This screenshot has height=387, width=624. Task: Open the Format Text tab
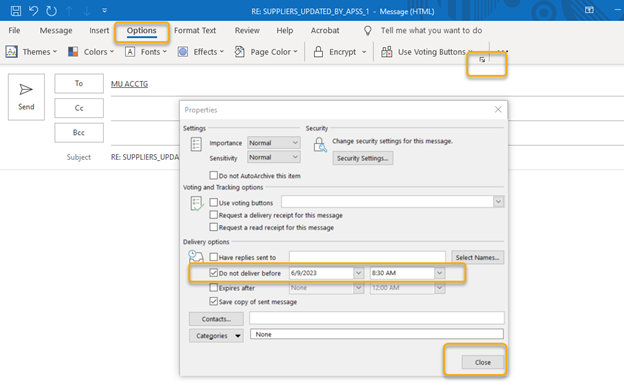click(x=195, y=30)
